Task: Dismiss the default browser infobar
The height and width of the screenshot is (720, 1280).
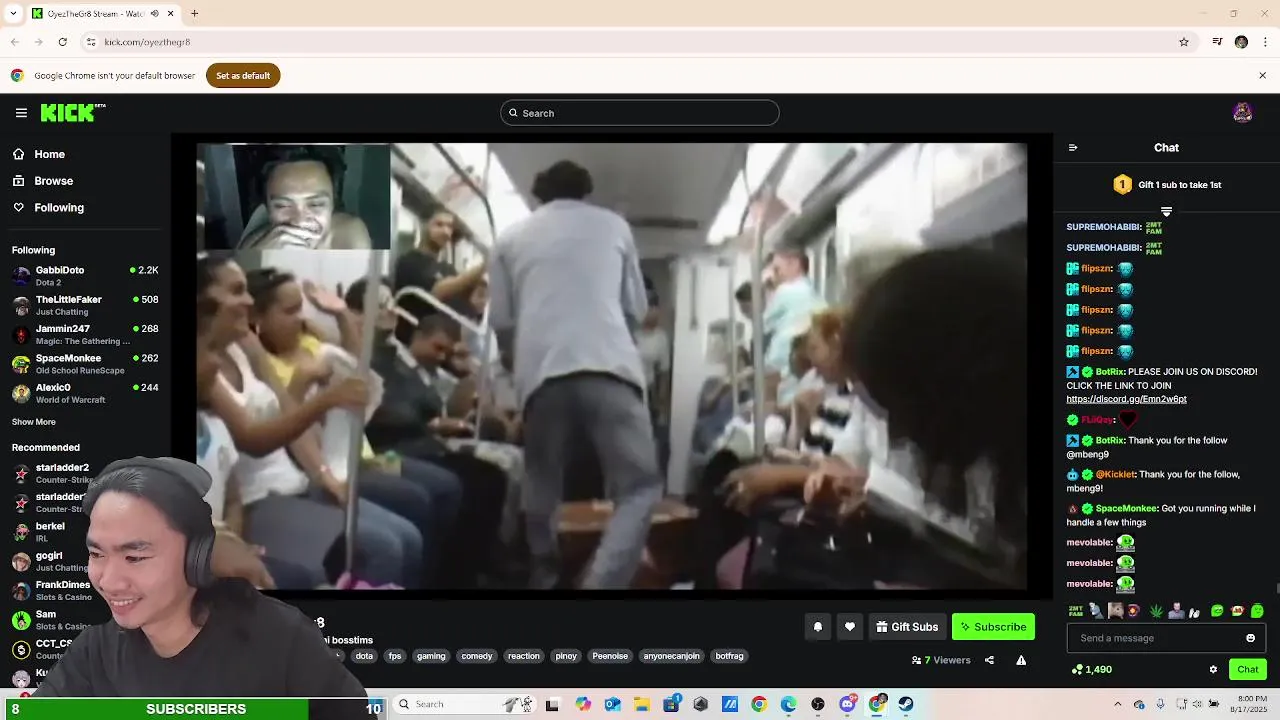Action: [x=1262, y=76]
